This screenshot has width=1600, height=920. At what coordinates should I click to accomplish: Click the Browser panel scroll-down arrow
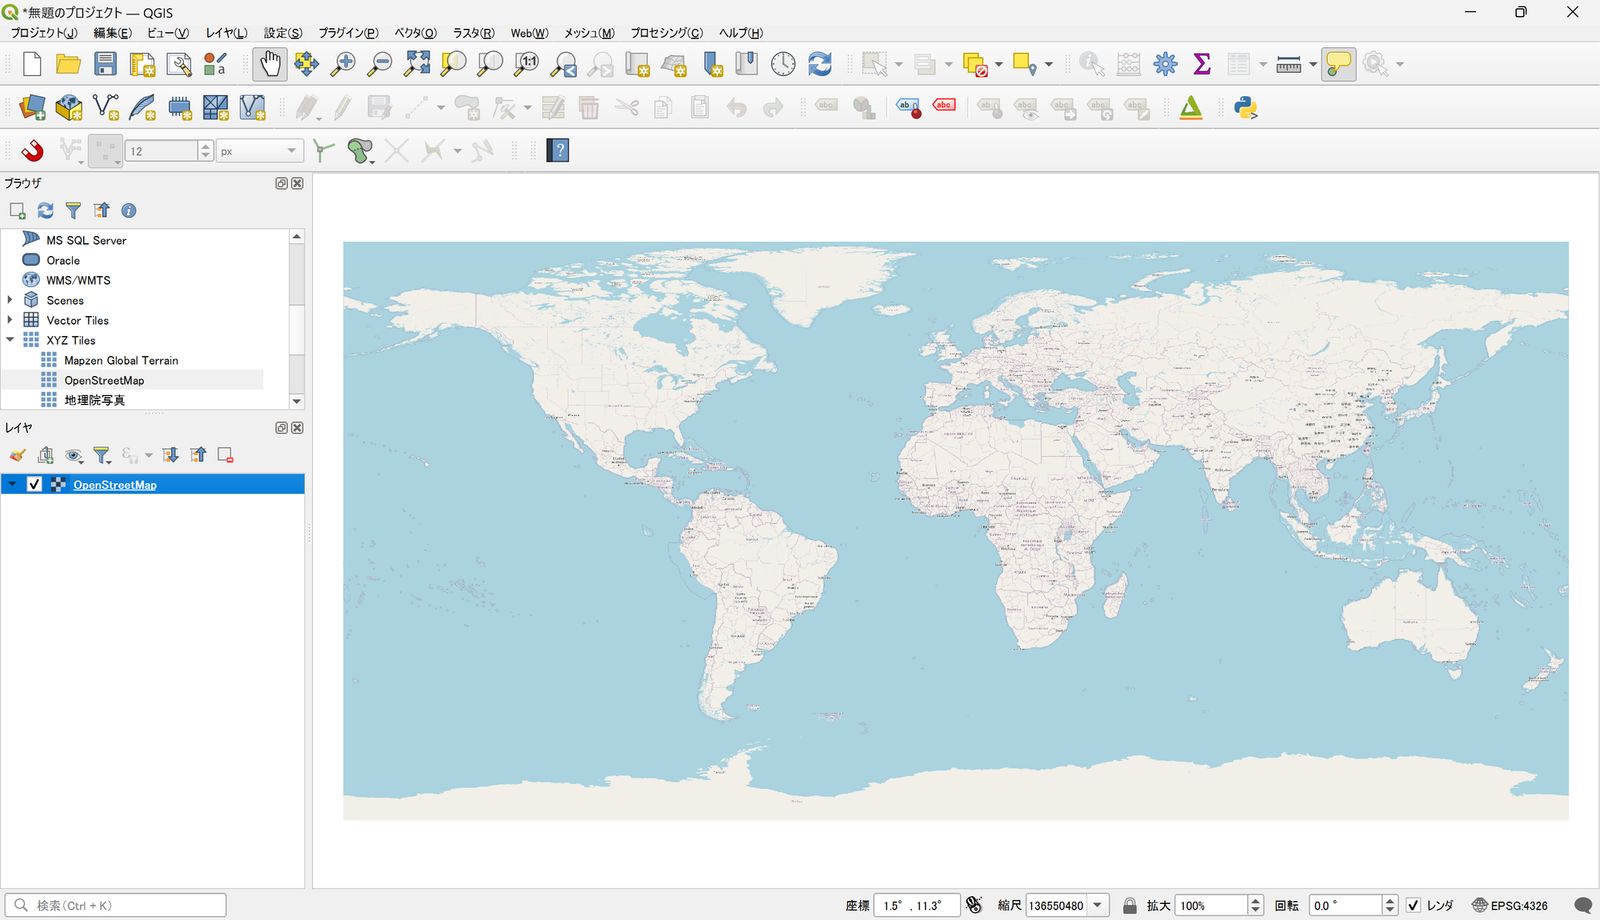296,401
